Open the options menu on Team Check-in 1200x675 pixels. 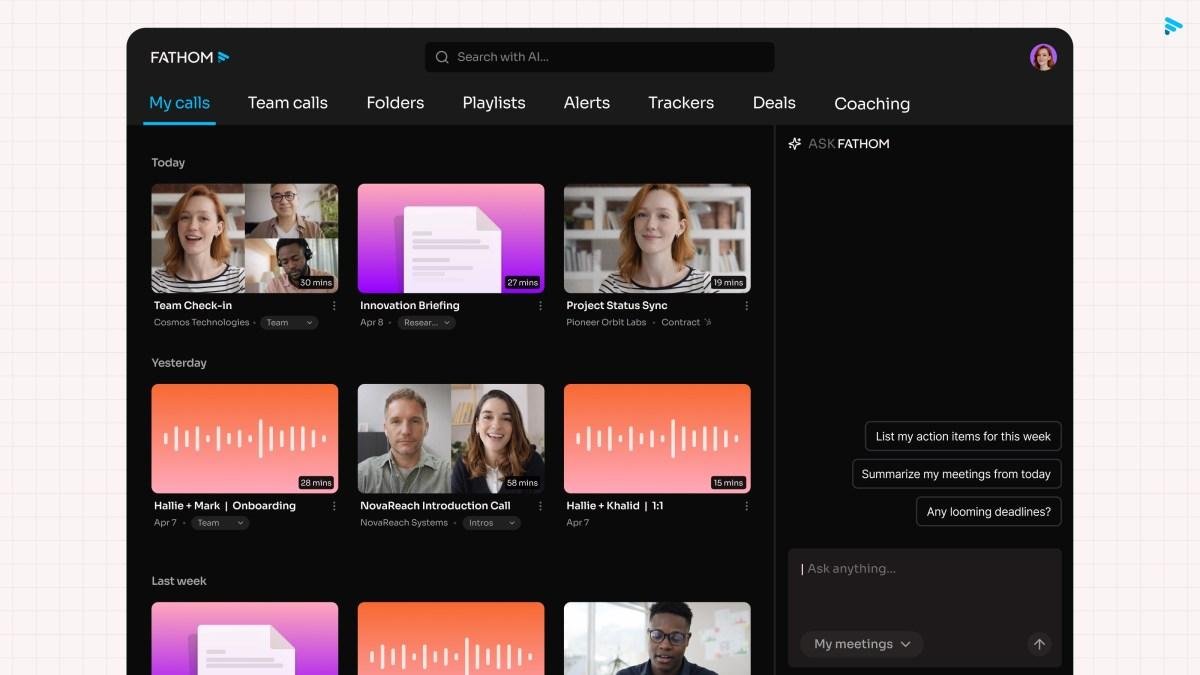(x=335, y=306)
